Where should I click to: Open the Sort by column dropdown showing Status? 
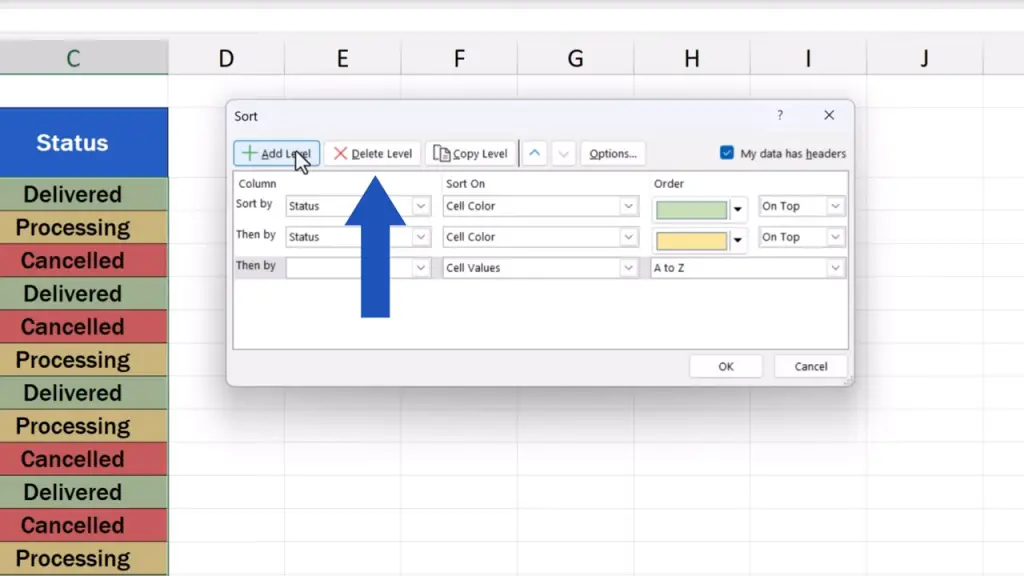[422, 206]
